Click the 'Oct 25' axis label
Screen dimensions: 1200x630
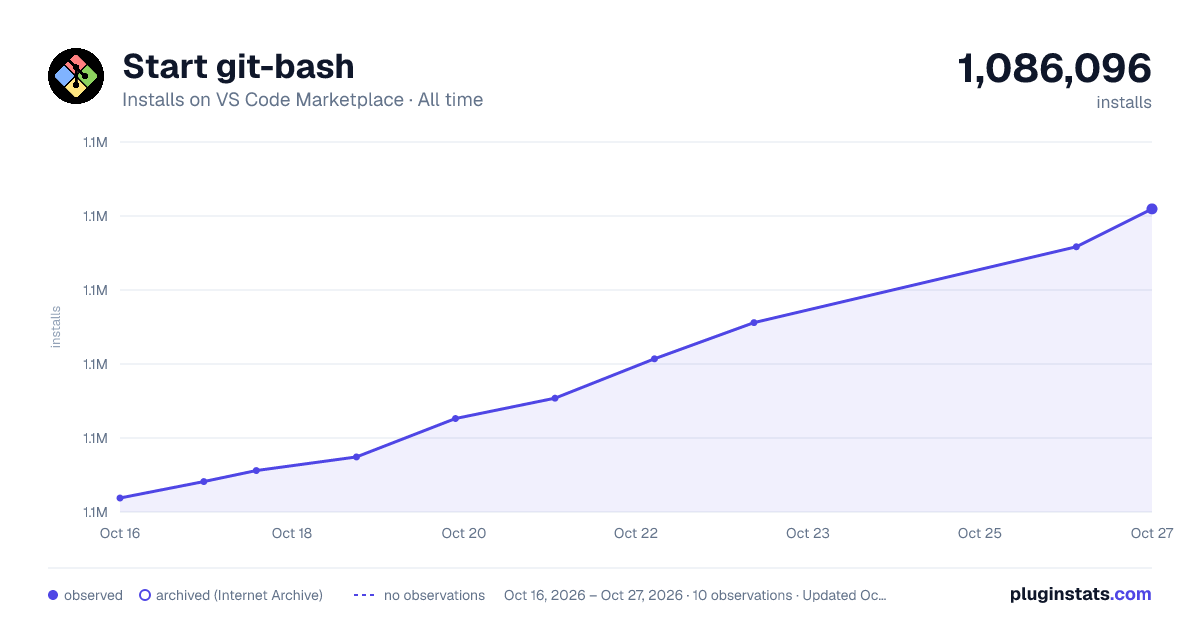coord(980,533)
